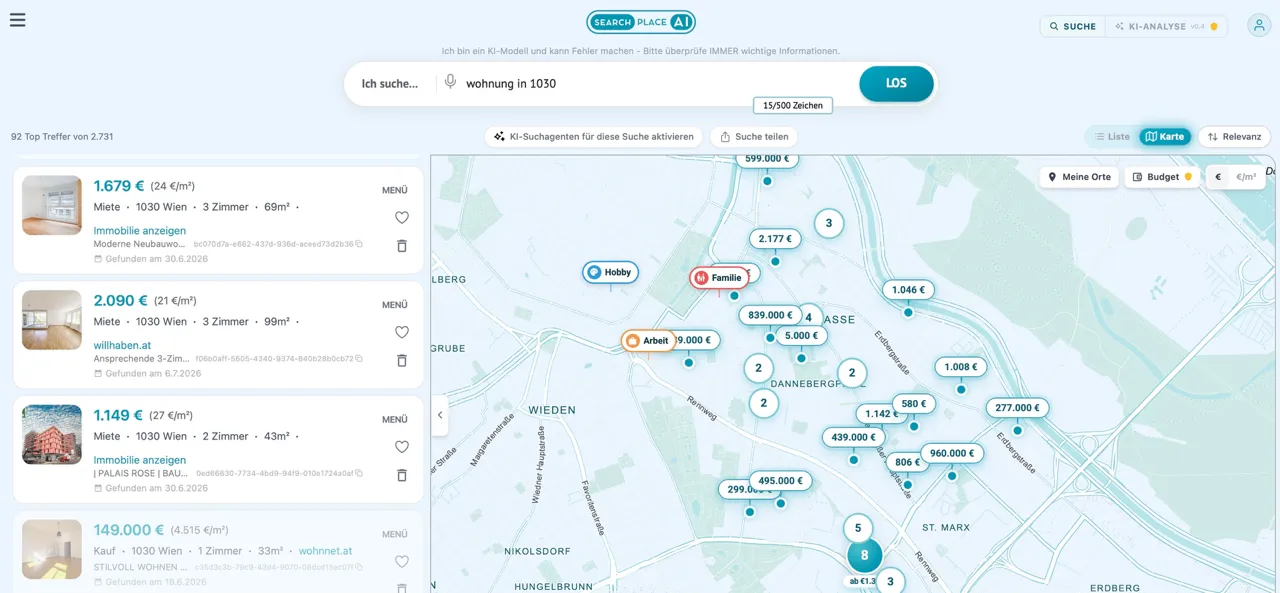Click the search input with 'wohnung in 1030'
The height and width of the screenshot is (593, 1280).
[656, 83]
